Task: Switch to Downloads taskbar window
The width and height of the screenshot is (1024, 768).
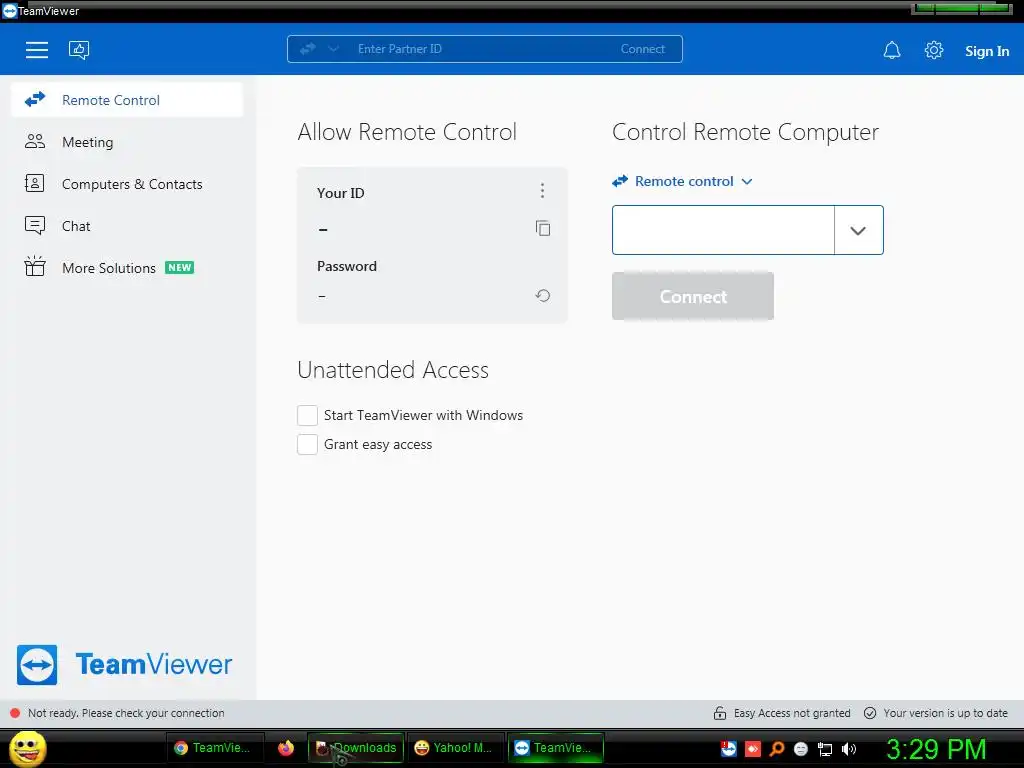Action: [356, 748]
